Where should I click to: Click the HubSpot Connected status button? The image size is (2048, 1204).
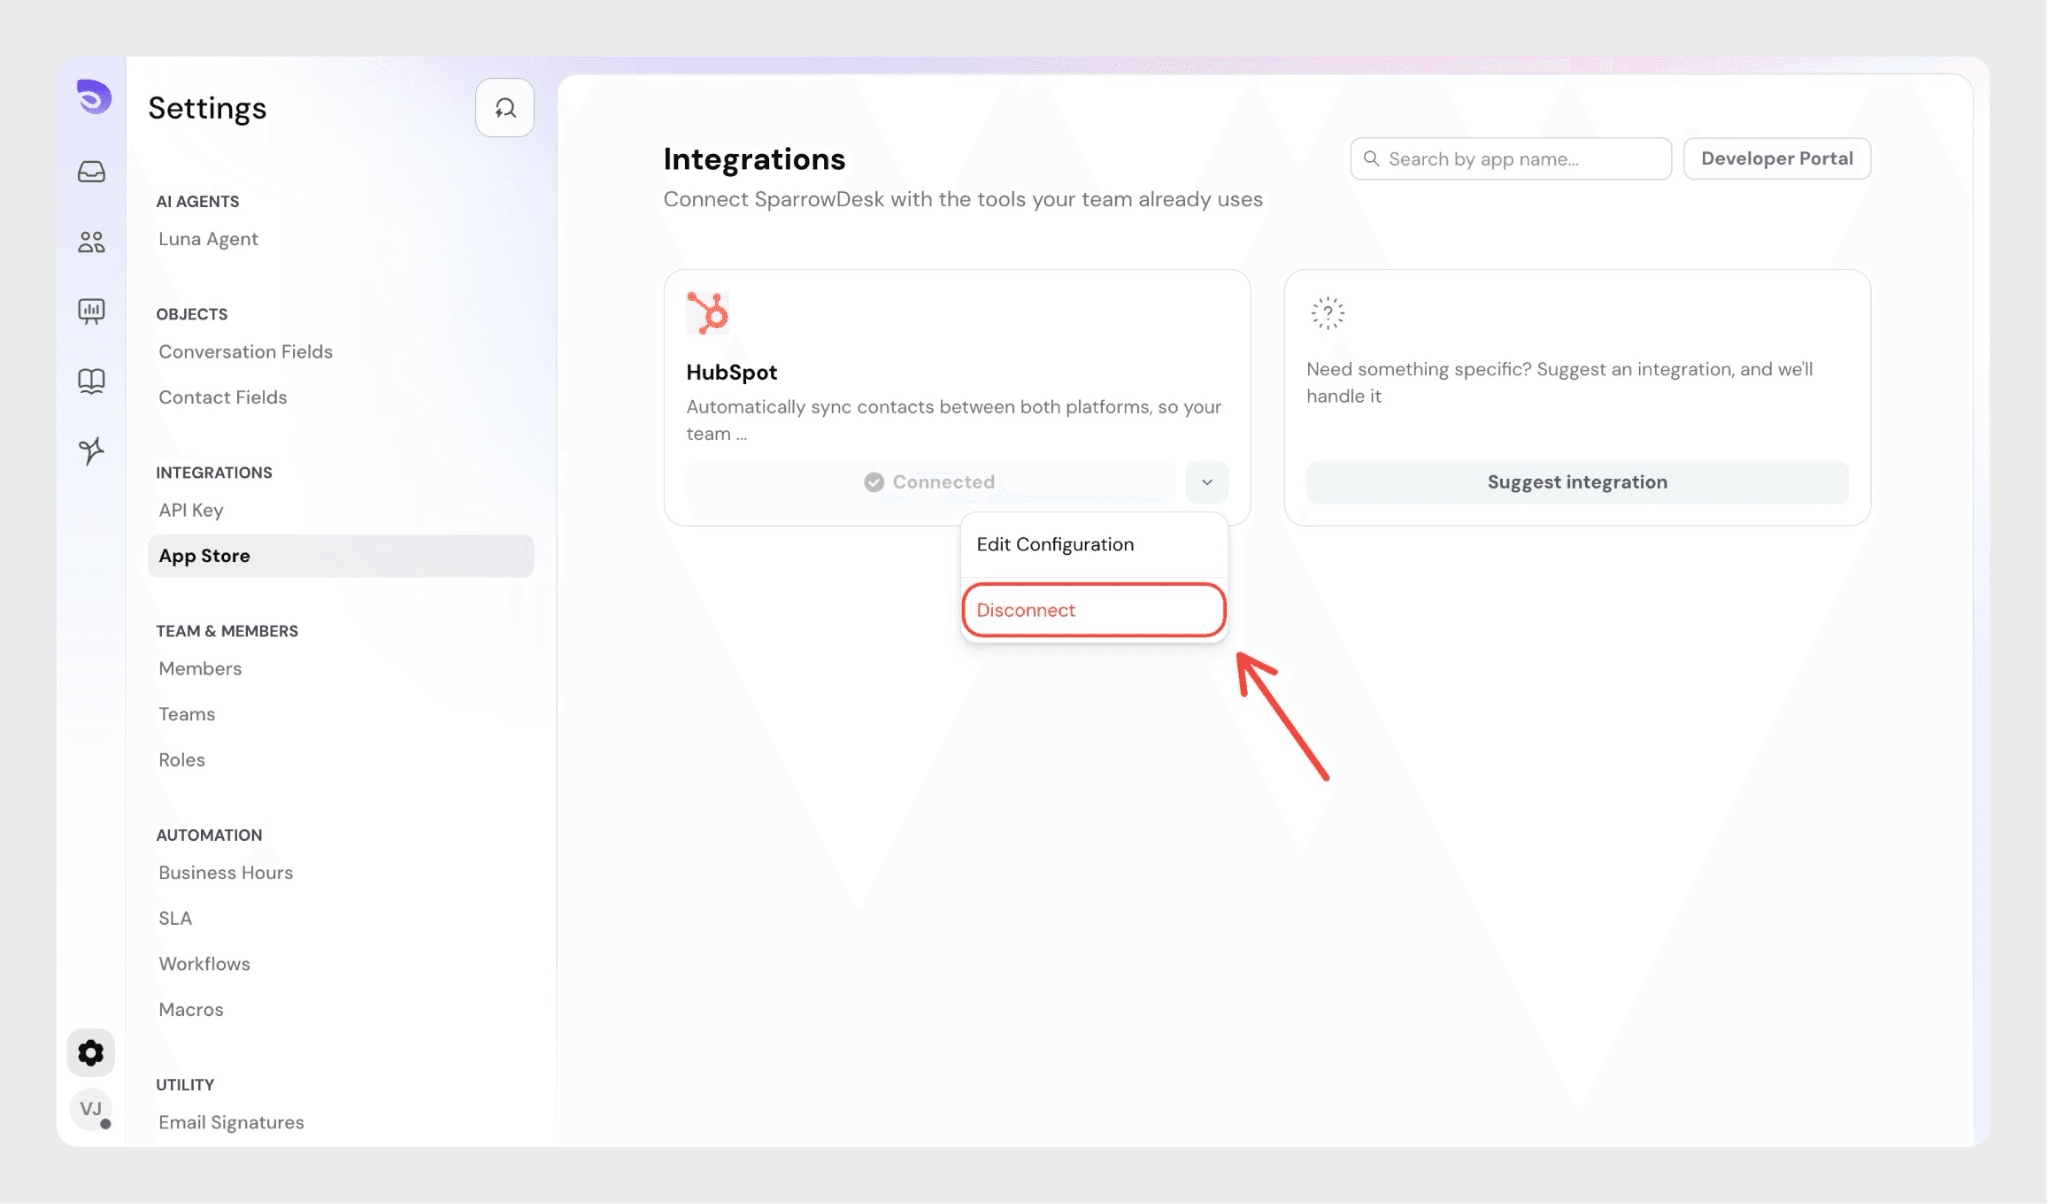(x=930, y=482)
